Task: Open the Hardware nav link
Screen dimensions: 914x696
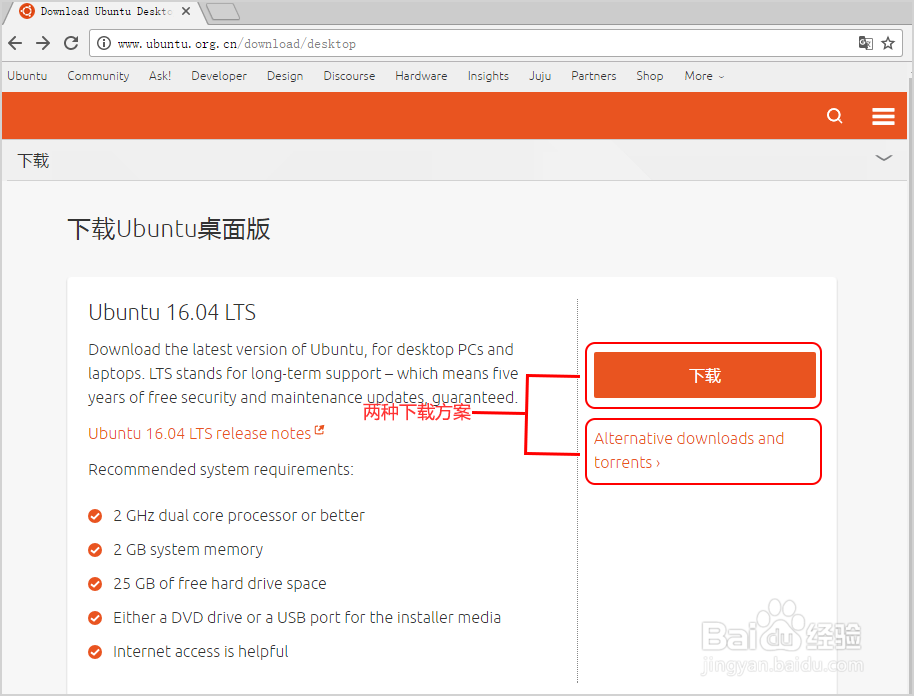Action: pyautogui.click(x=421, y=76)
